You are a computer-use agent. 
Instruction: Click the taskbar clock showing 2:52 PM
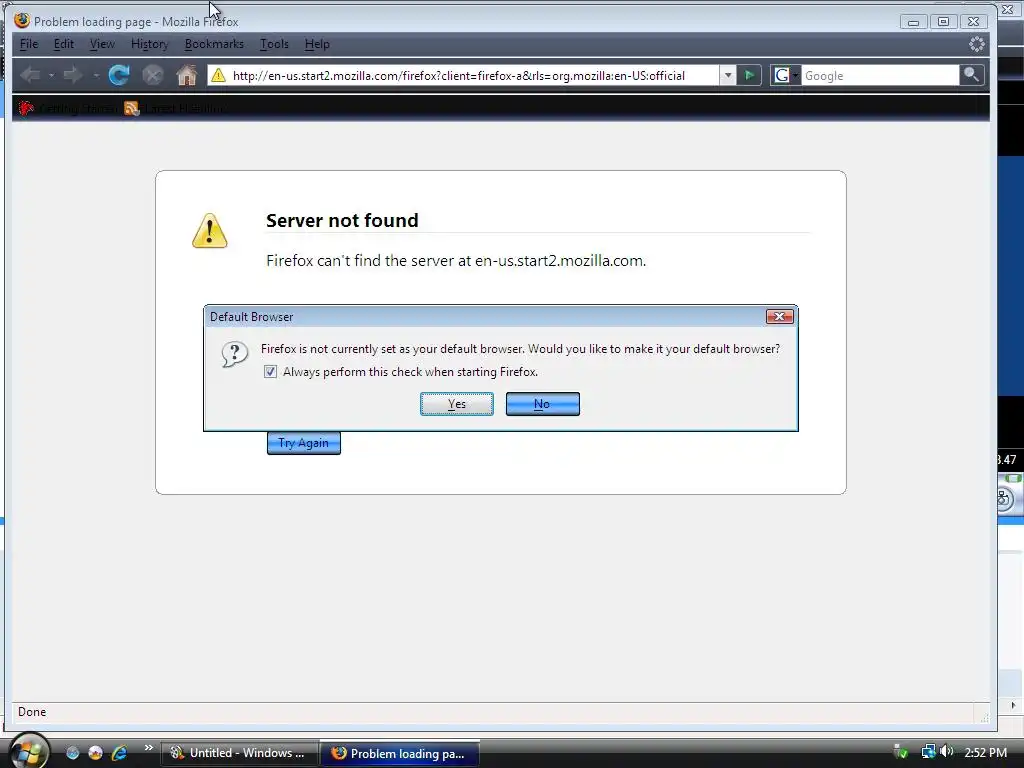tap(985, 752)
